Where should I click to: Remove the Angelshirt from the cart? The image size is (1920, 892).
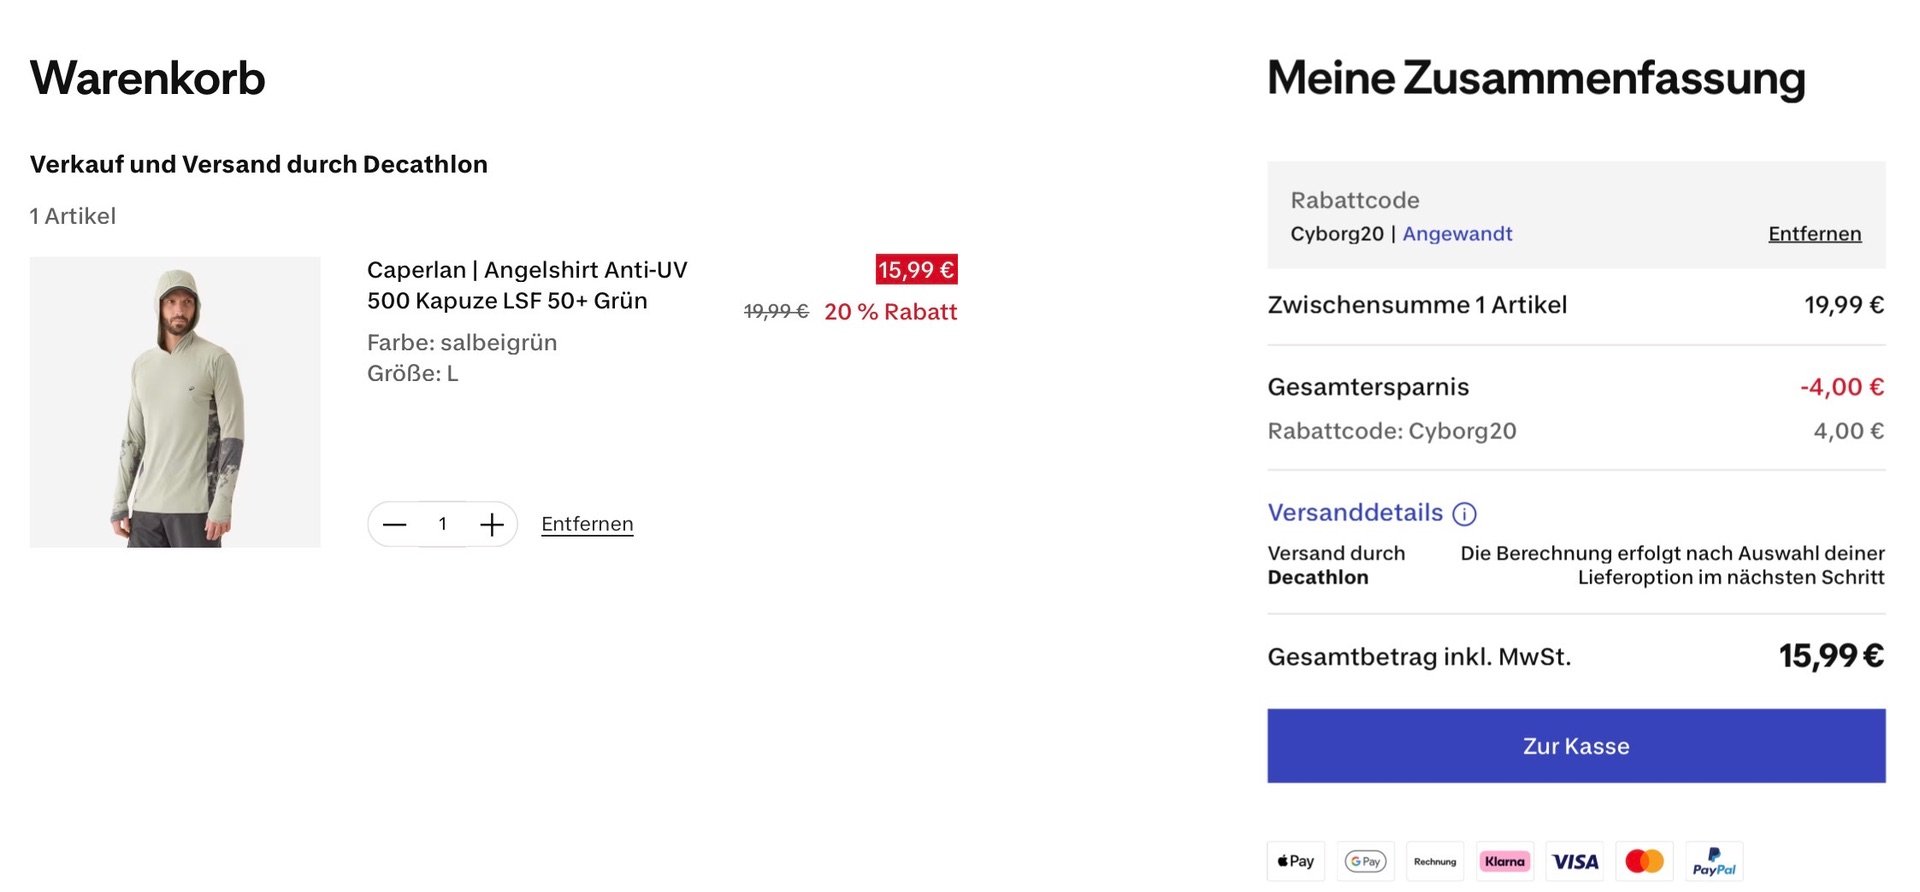coord(587,524)
